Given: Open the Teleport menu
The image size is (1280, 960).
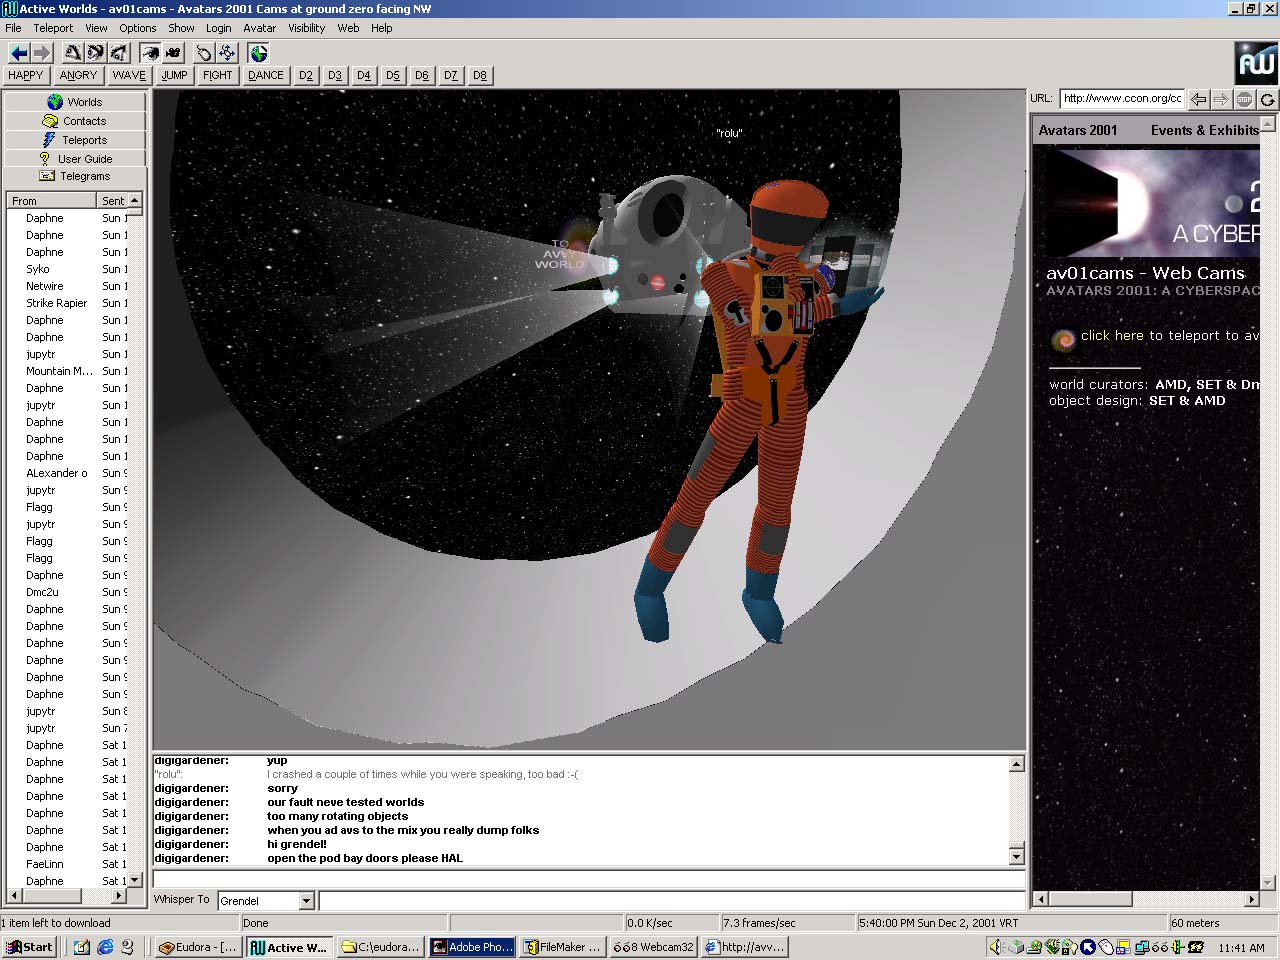Looking at the screenshot, I should [x=53, y=28].
